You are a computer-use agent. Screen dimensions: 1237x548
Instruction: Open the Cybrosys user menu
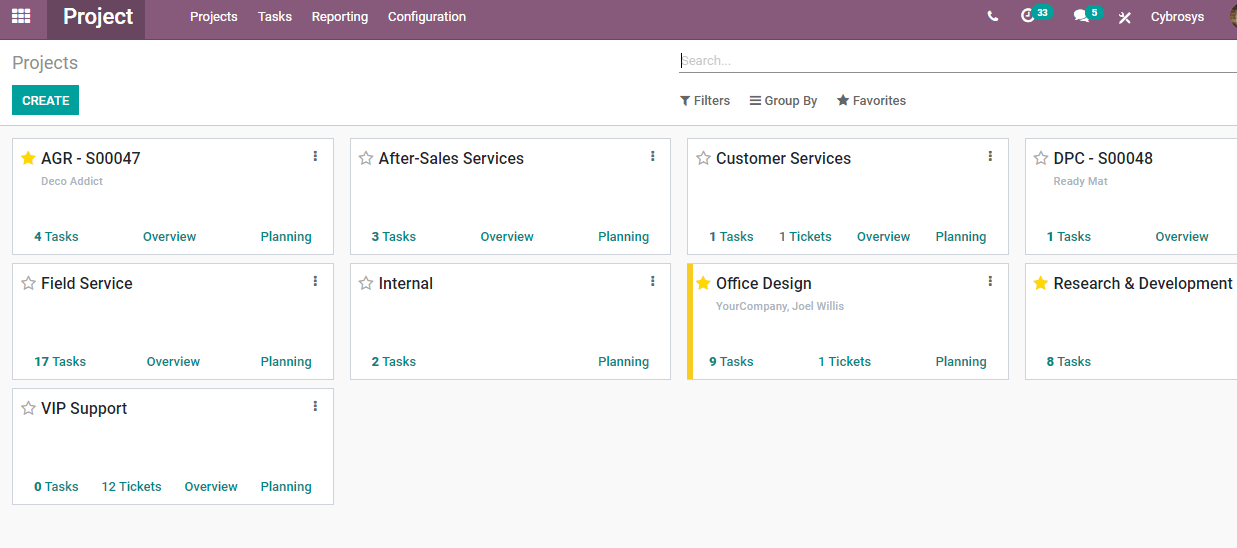(x=1178, y=17)
